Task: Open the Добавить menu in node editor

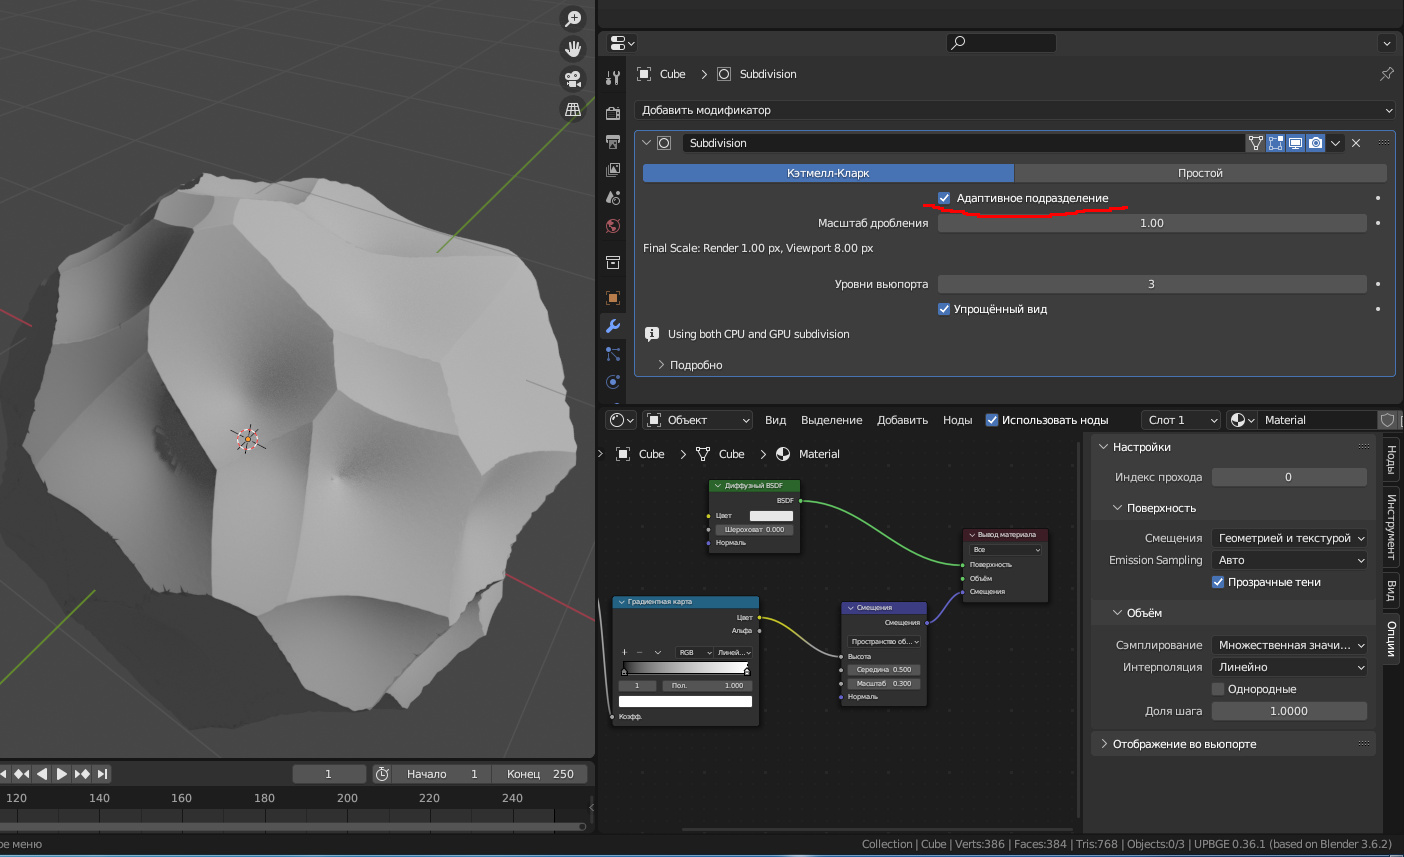Action: click(902, 420)
